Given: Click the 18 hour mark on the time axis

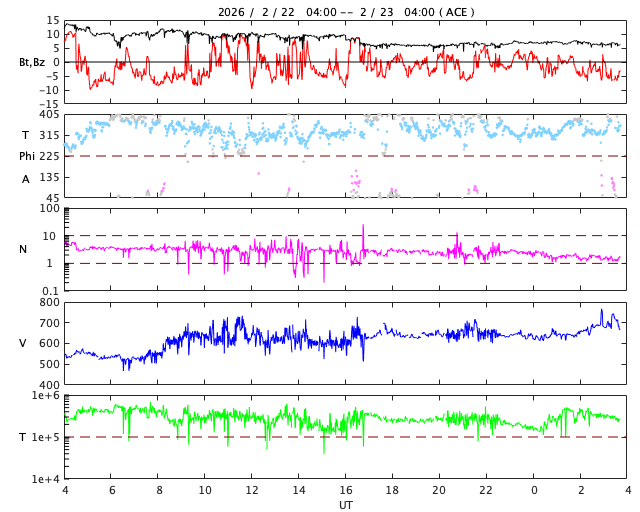Looking at the screenshot, I should tap(392, 491).
